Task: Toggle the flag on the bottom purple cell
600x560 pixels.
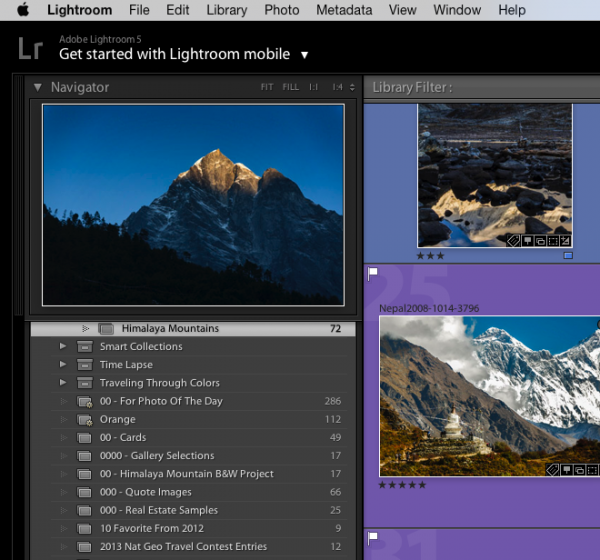Action: click(x=373, y=538)
